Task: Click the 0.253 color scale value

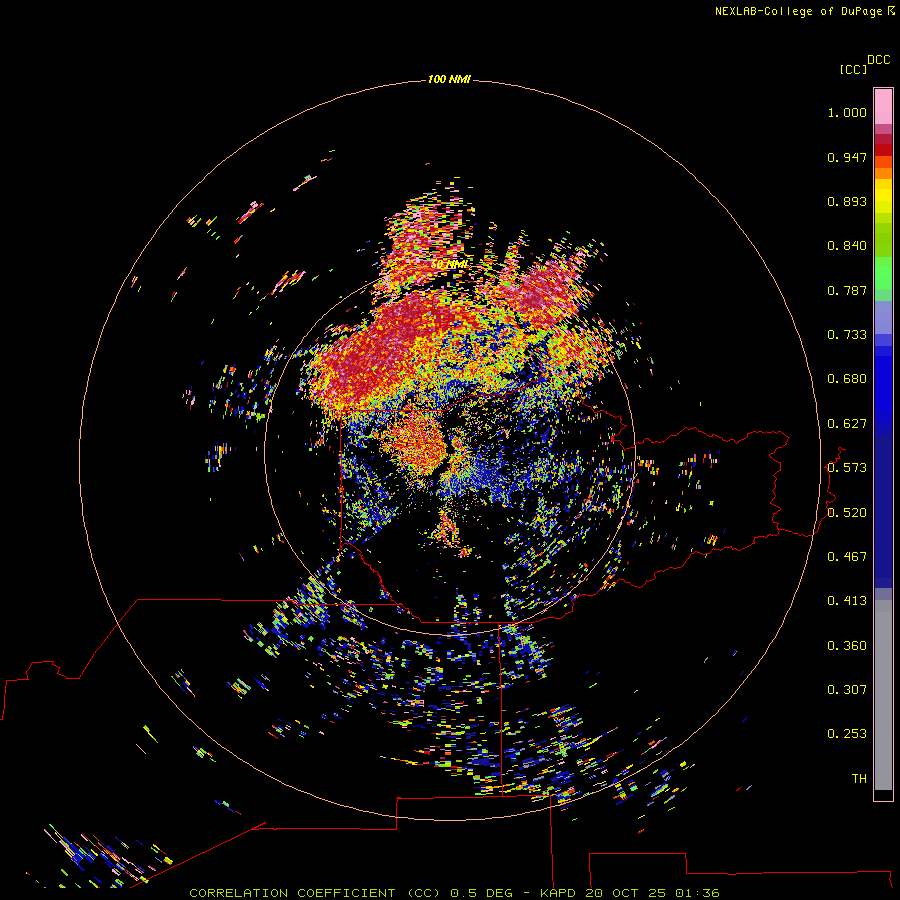Action: coord(847,734)
